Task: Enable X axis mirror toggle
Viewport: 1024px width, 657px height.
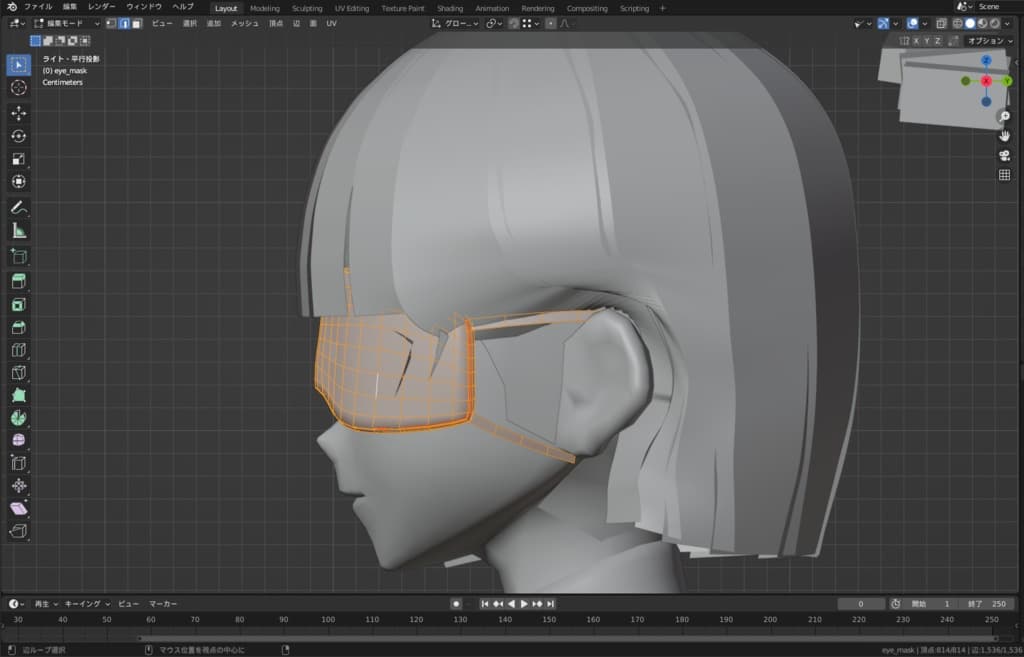Action: pos(914,41)
